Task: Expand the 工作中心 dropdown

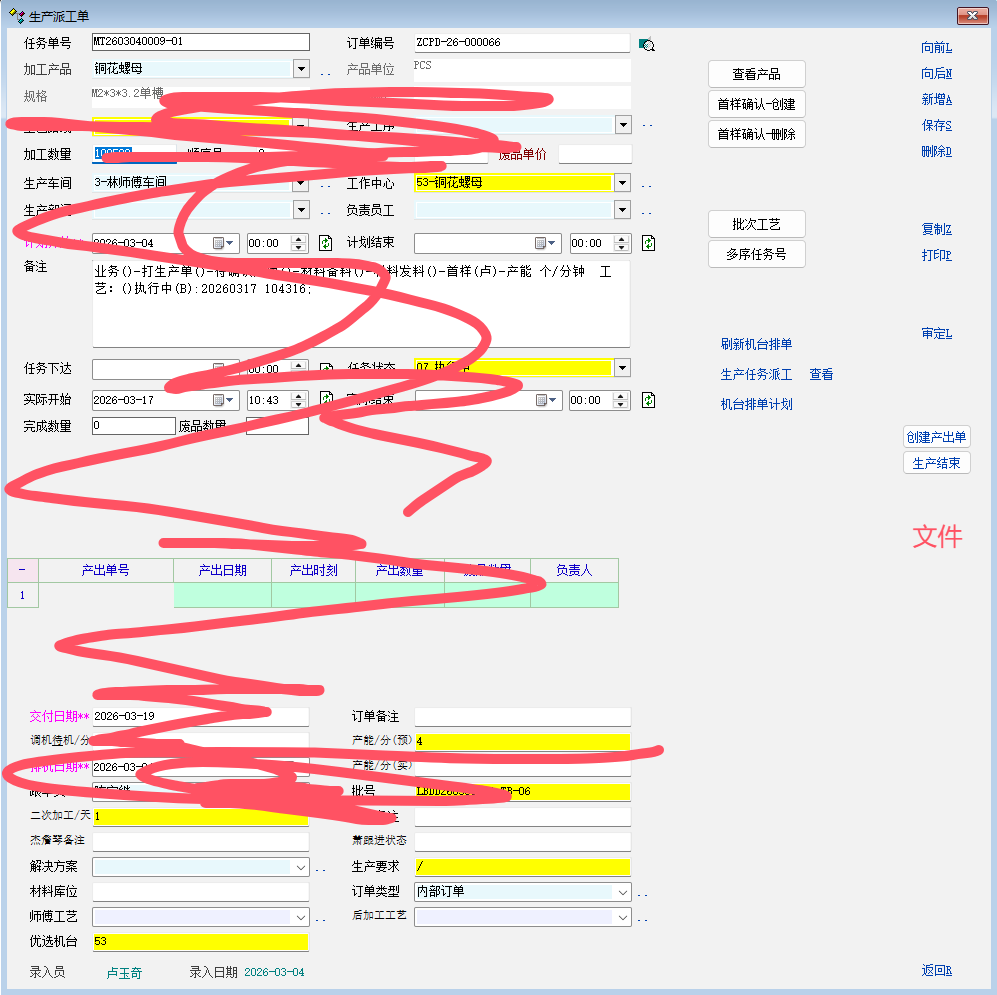Action: (623, 183)
